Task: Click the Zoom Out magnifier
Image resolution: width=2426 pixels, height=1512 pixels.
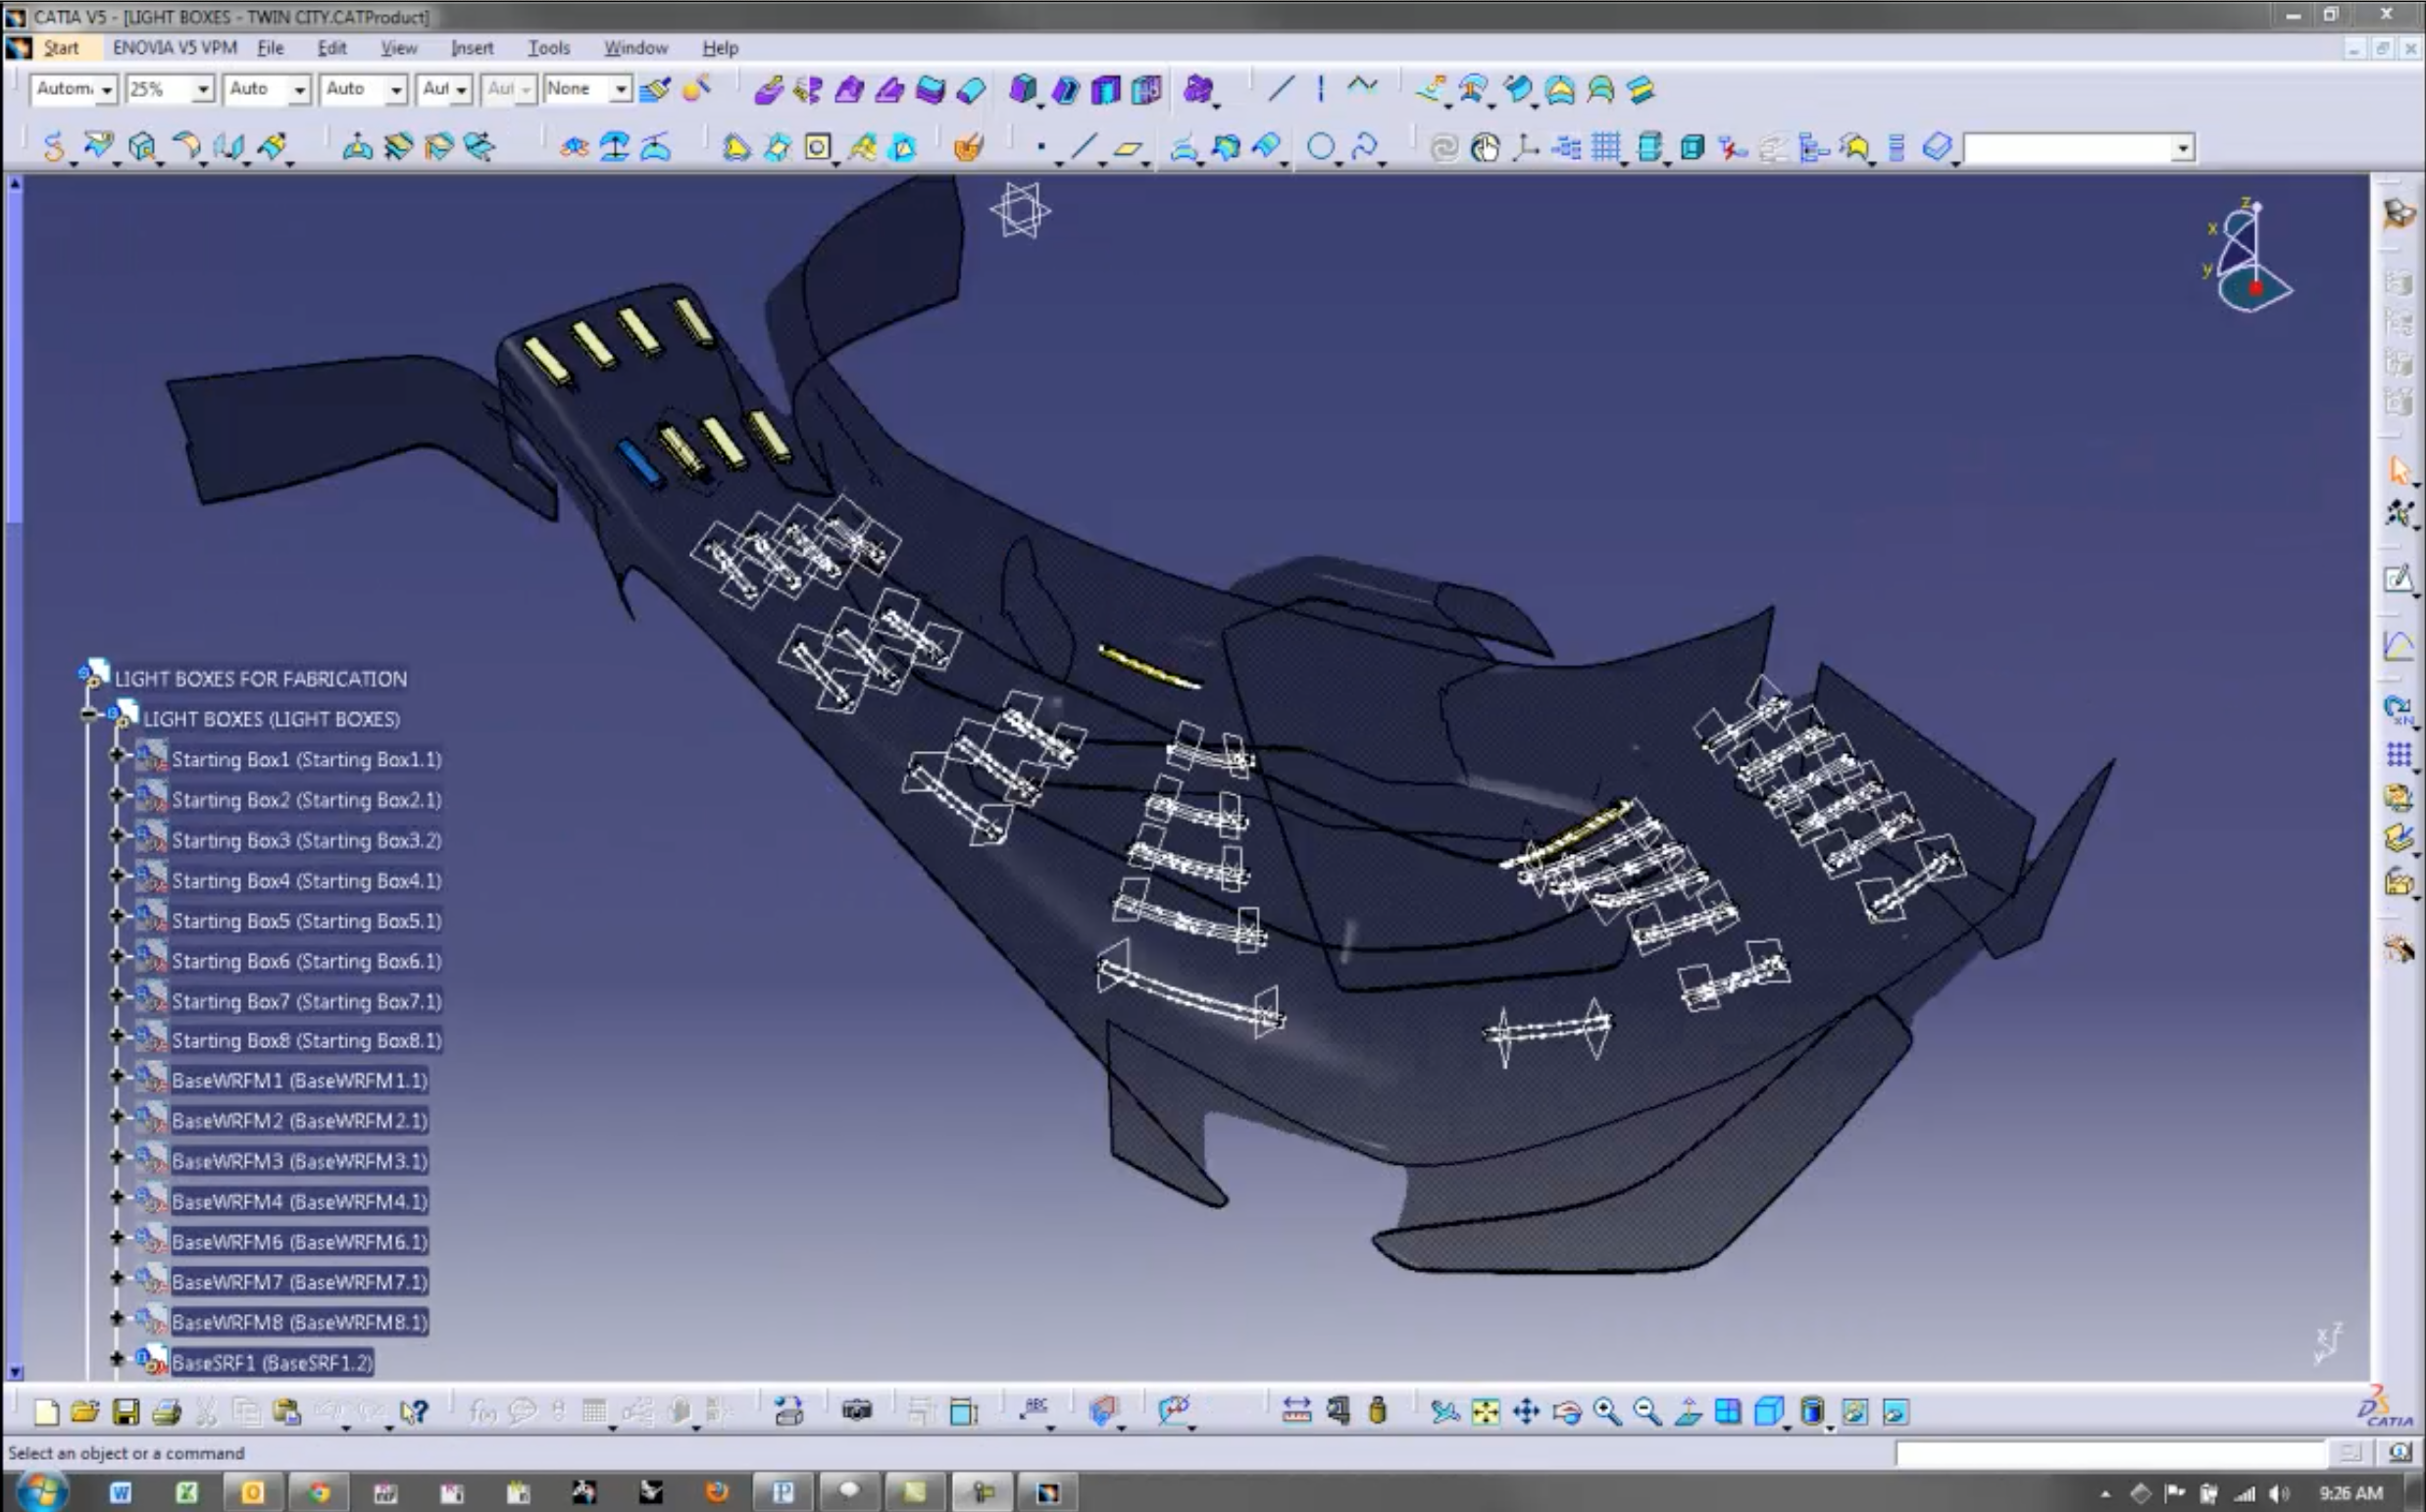Action: [1647, 1411]
